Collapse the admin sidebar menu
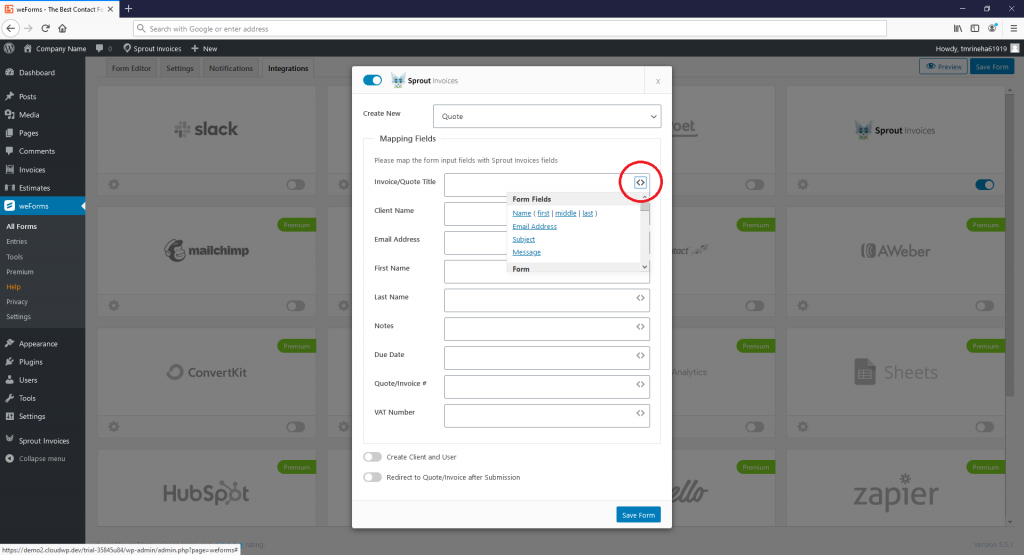1024x555 pixels. 42,458
